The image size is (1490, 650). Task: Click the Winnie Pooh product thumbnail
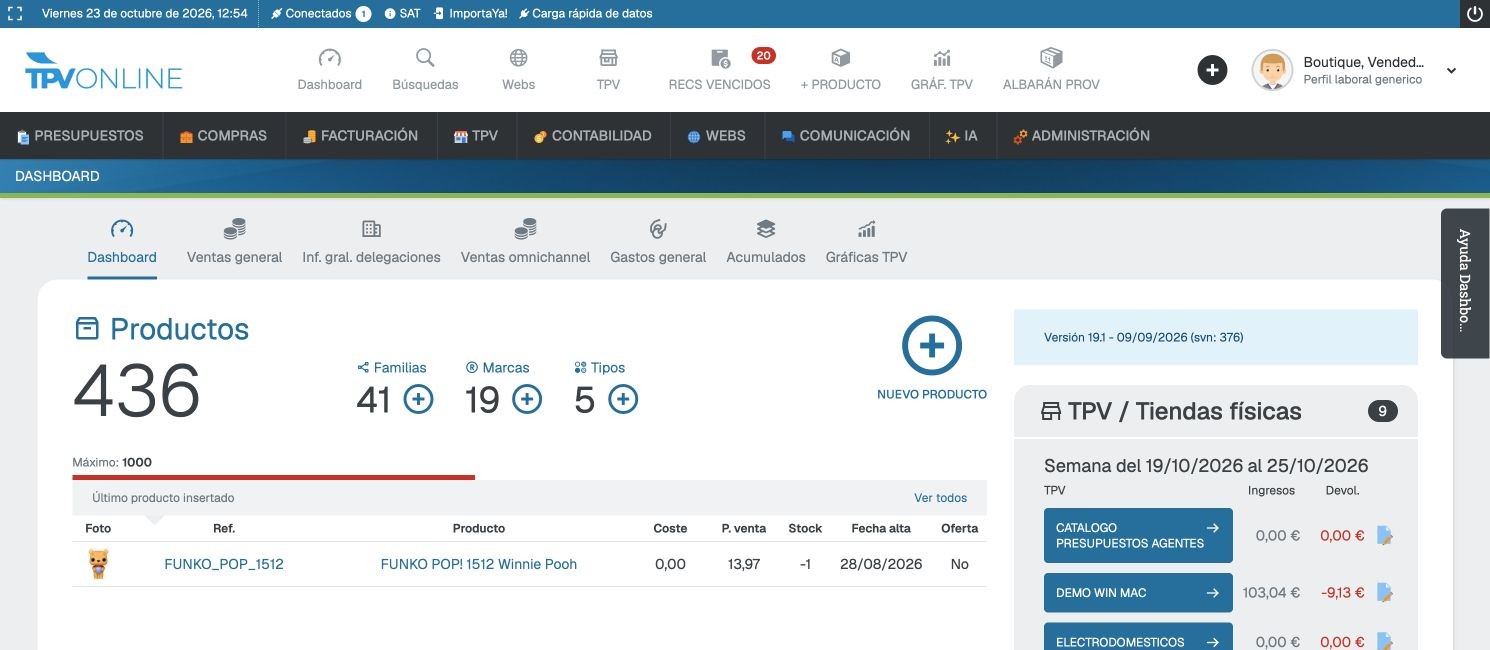tap(98, 564)
